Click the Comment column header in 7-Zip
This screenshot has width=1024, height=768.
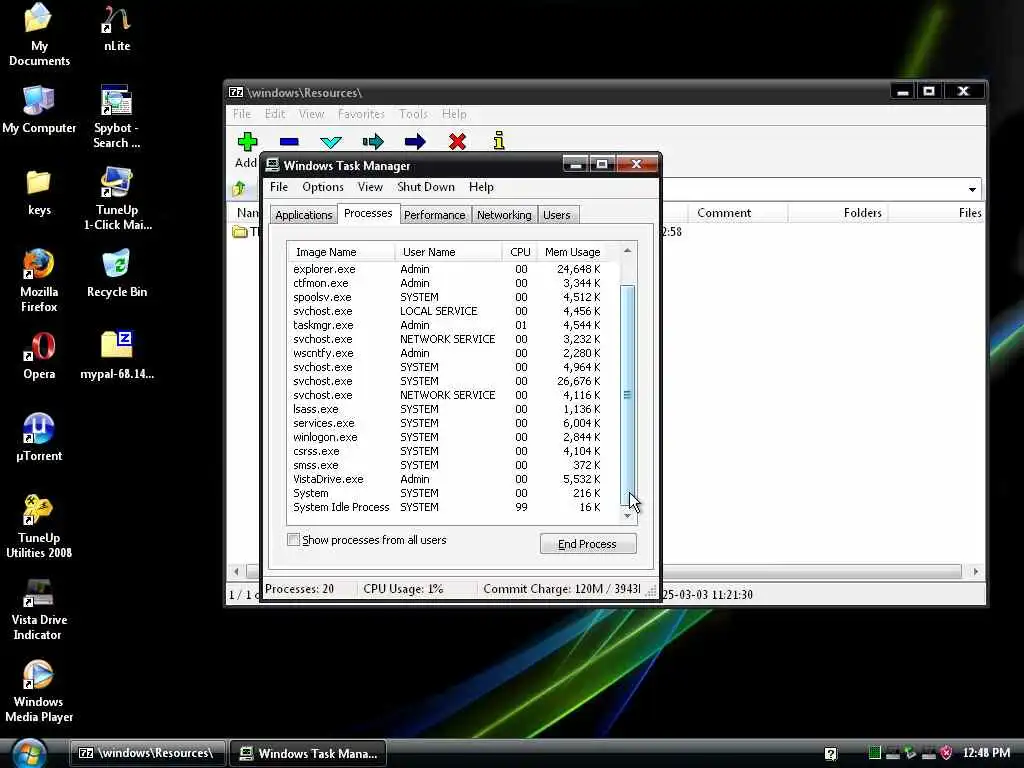coord(737,213)
